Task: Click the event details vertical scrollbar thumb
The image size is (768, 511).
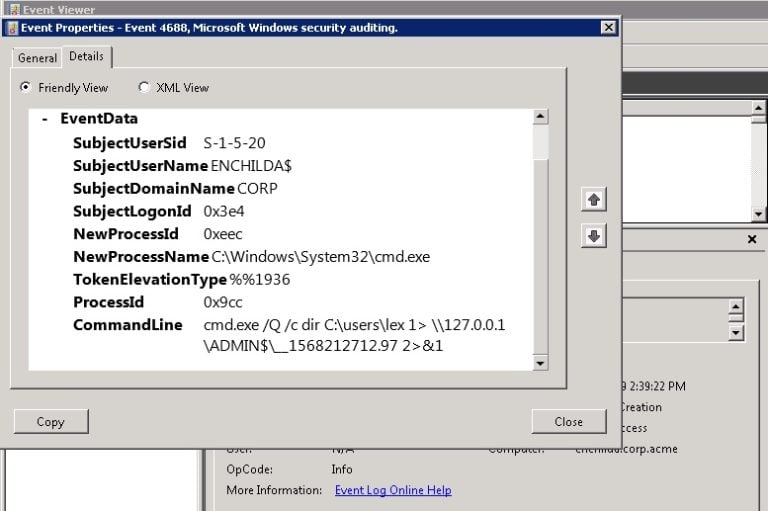Action: [540, 142]
